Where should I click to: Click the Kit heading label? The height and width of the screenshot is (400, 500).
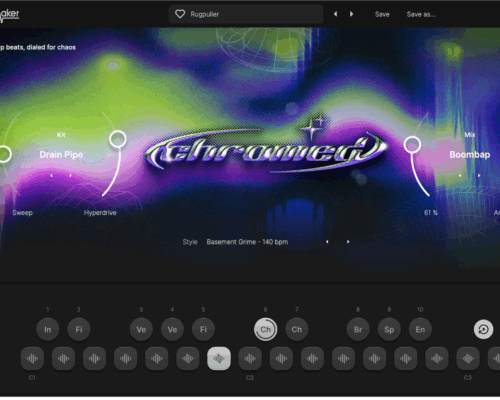coord(61,135)
